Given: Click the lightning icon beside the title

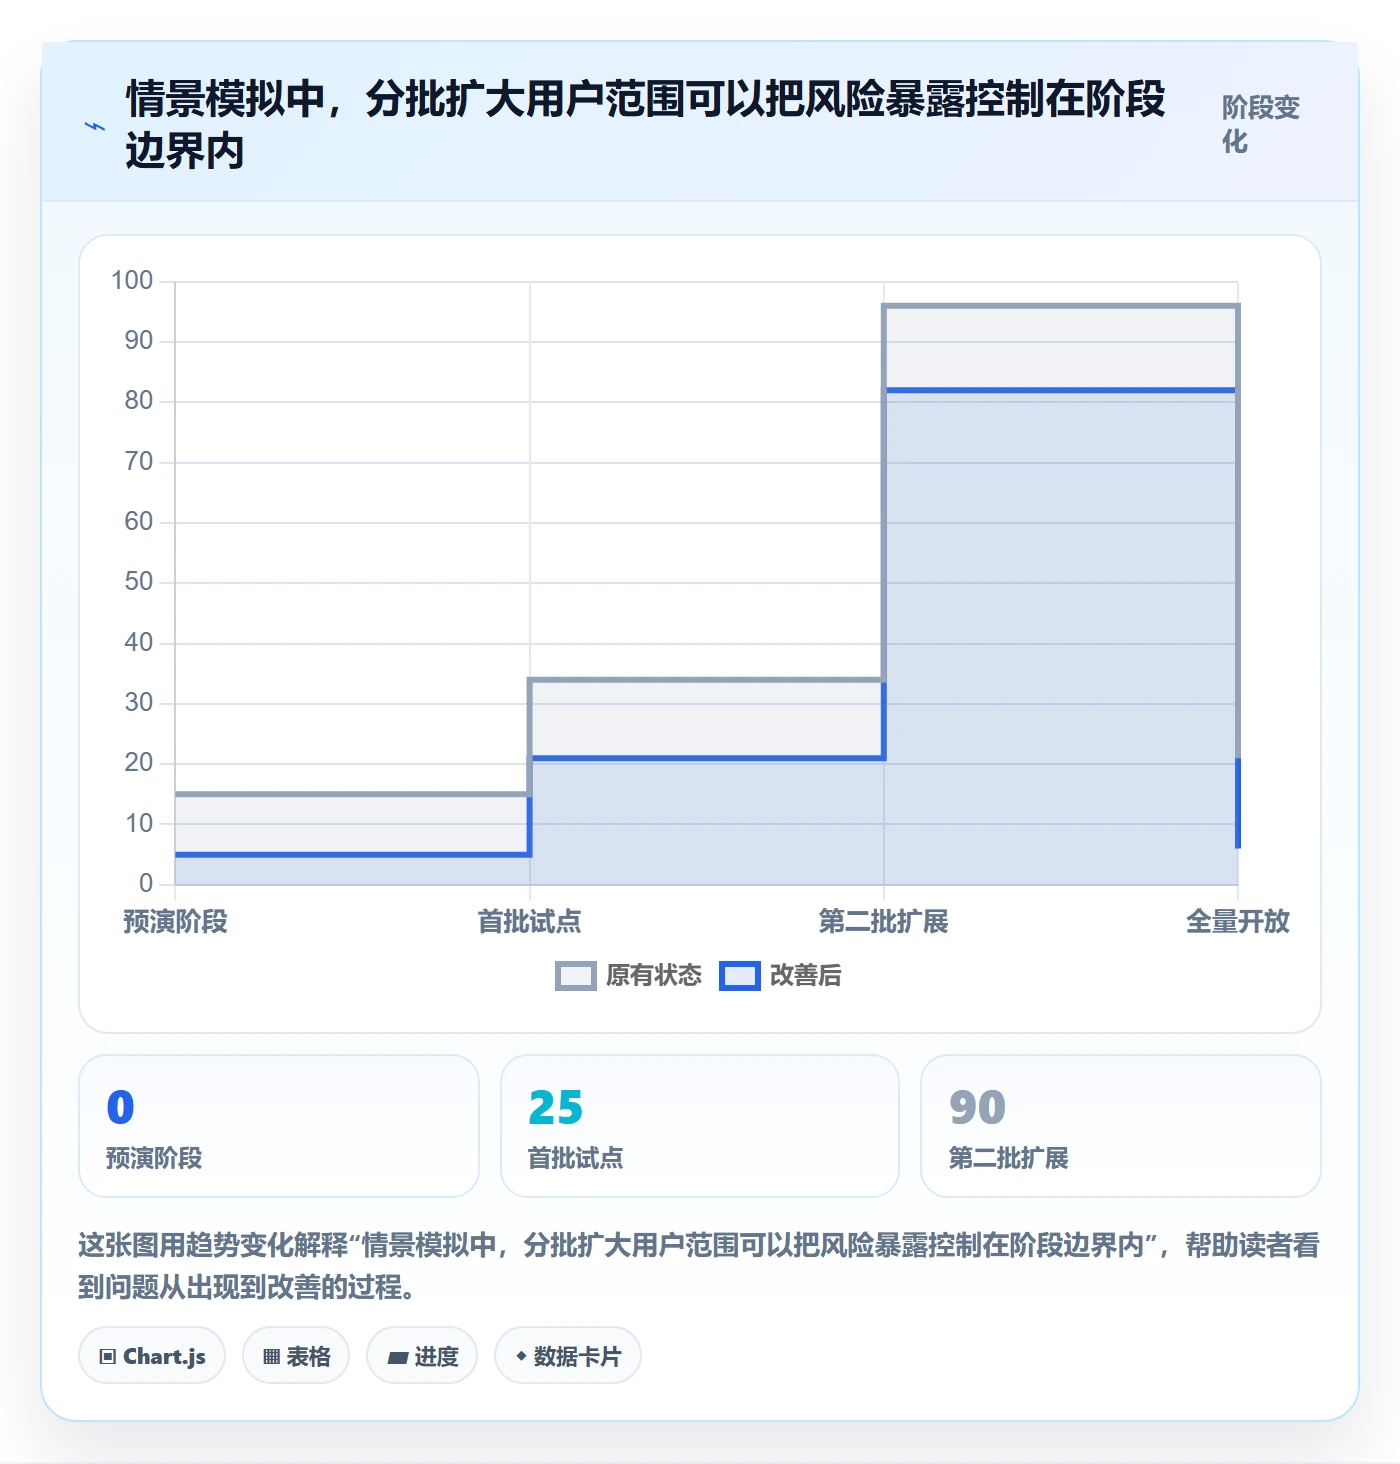Looking at the screenshot, I should click(x=95, y=126).
